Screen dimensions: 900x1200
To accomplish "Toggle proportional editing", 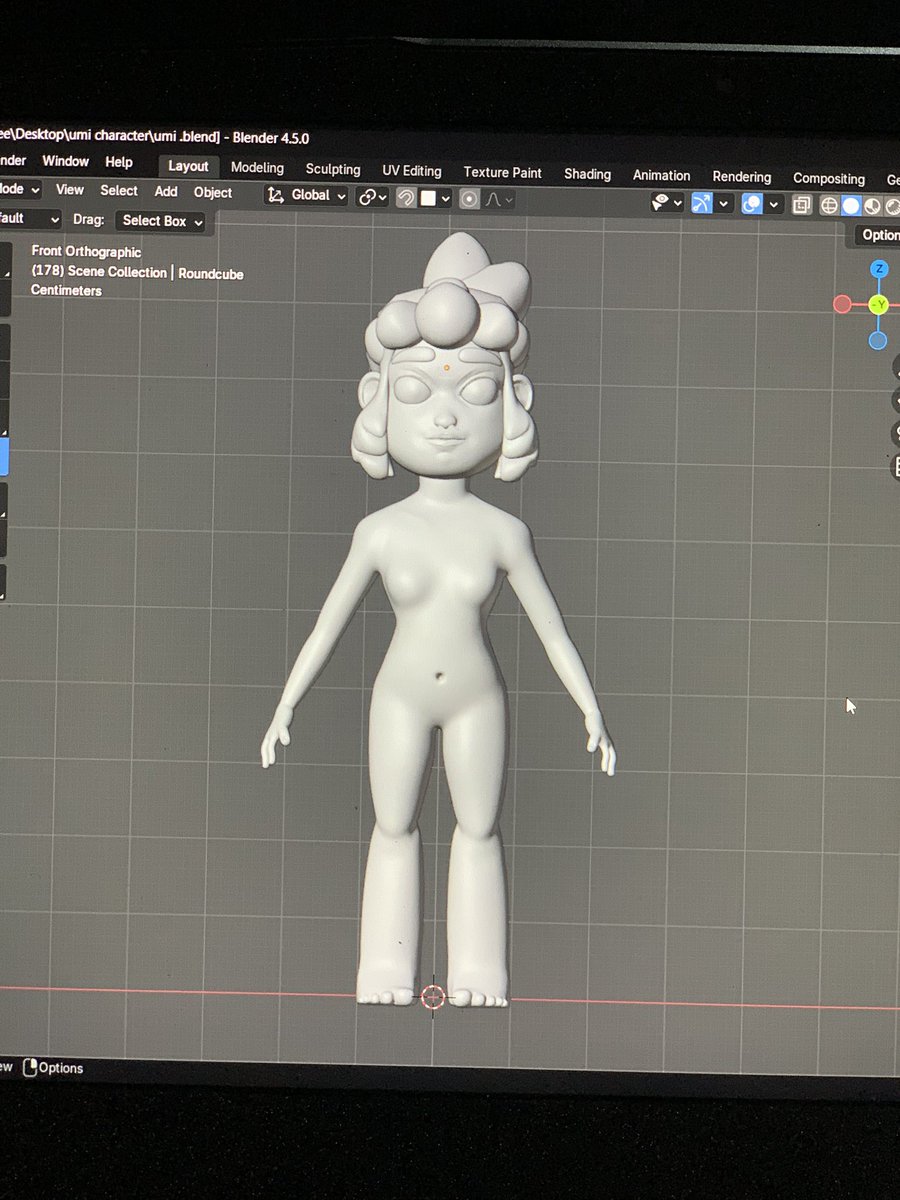I will (467, 198).
